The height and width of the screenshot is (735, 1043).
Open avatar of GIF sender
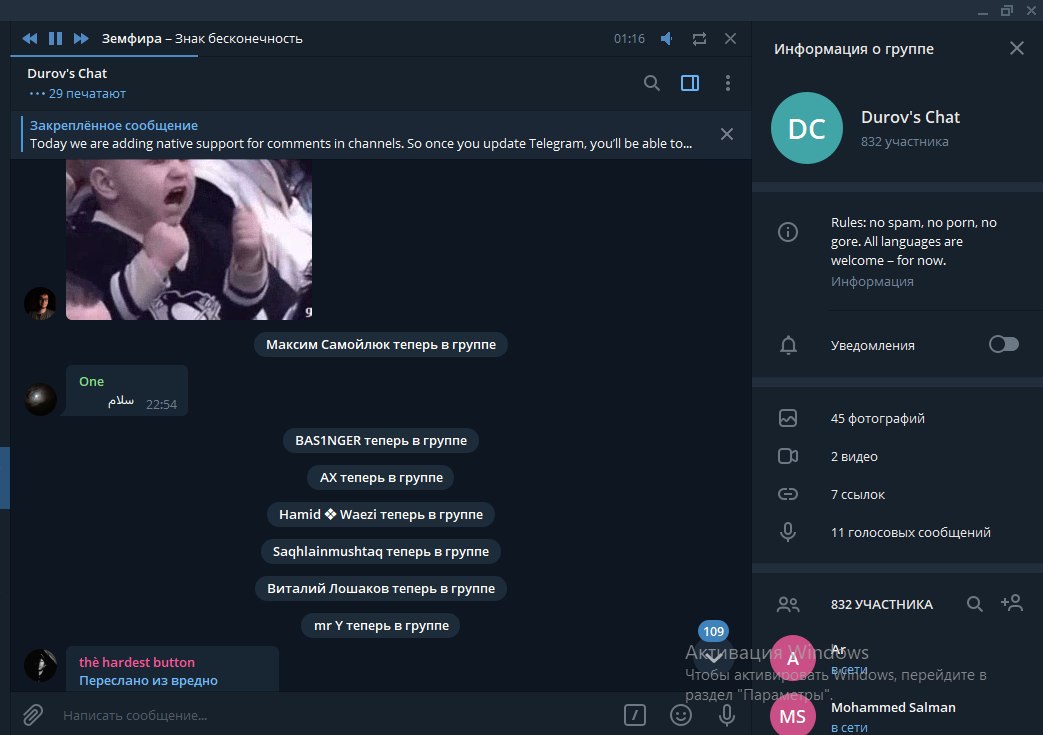click(40, 303)
